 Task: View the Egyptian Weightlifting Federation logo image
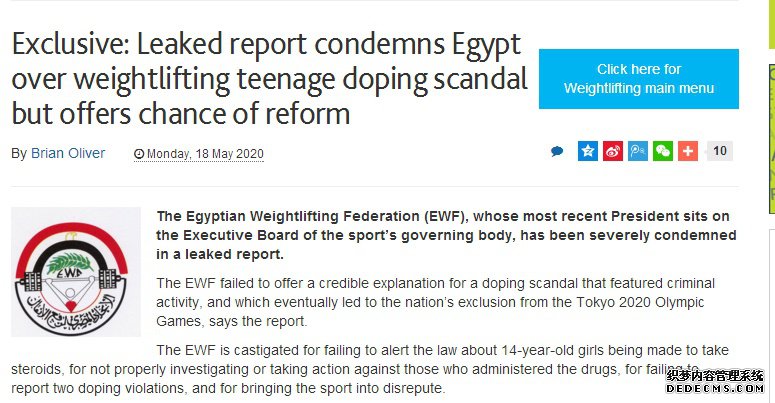(x=76, y=272)
